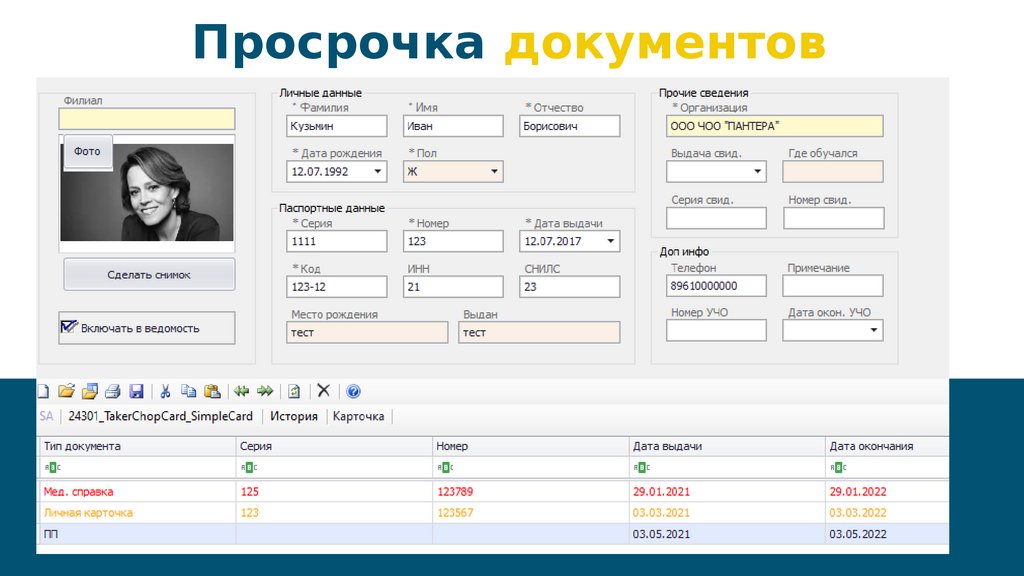This screenshot has width=1024, height=576.
Task: Click the ИНН input field
Action: [453, 287]
